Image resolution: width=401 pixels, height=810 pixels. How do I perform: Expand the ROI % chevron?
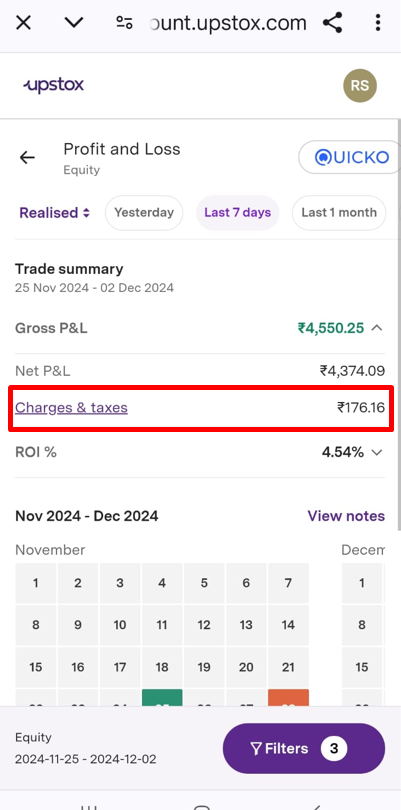[x=377, y=453]
